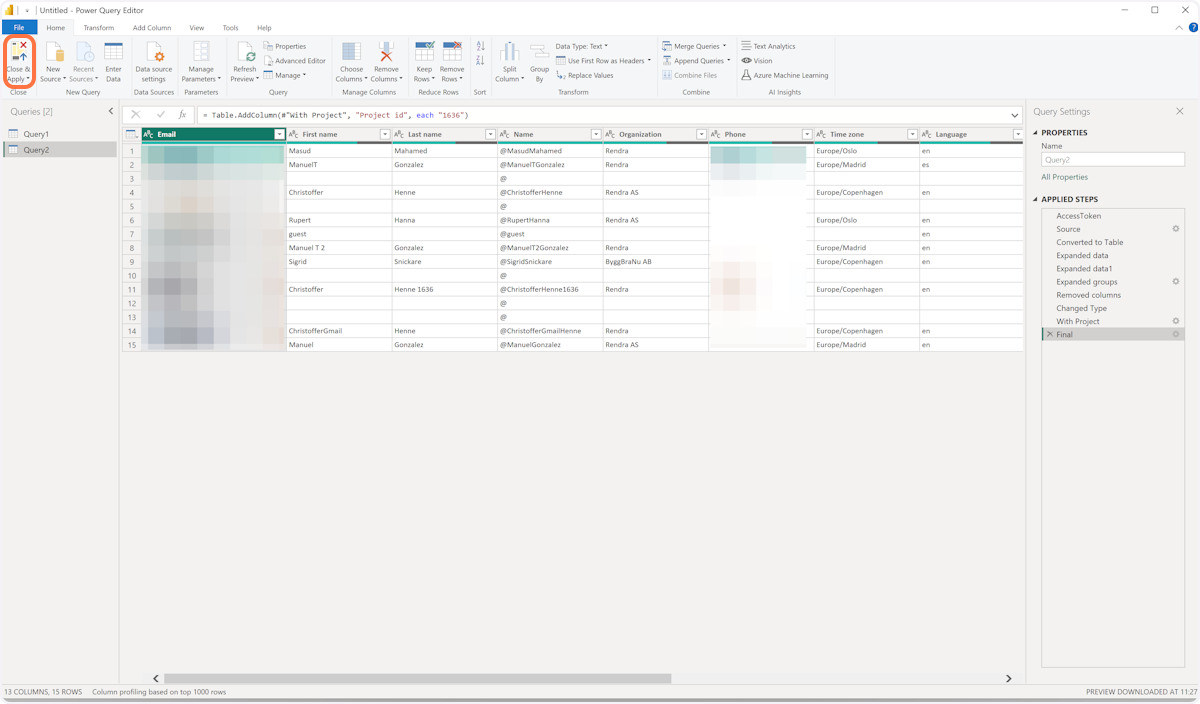This screenshot has height=704, width=1200.
Task: Click table menu icon at grid corner
Action: tap(131, 134)
